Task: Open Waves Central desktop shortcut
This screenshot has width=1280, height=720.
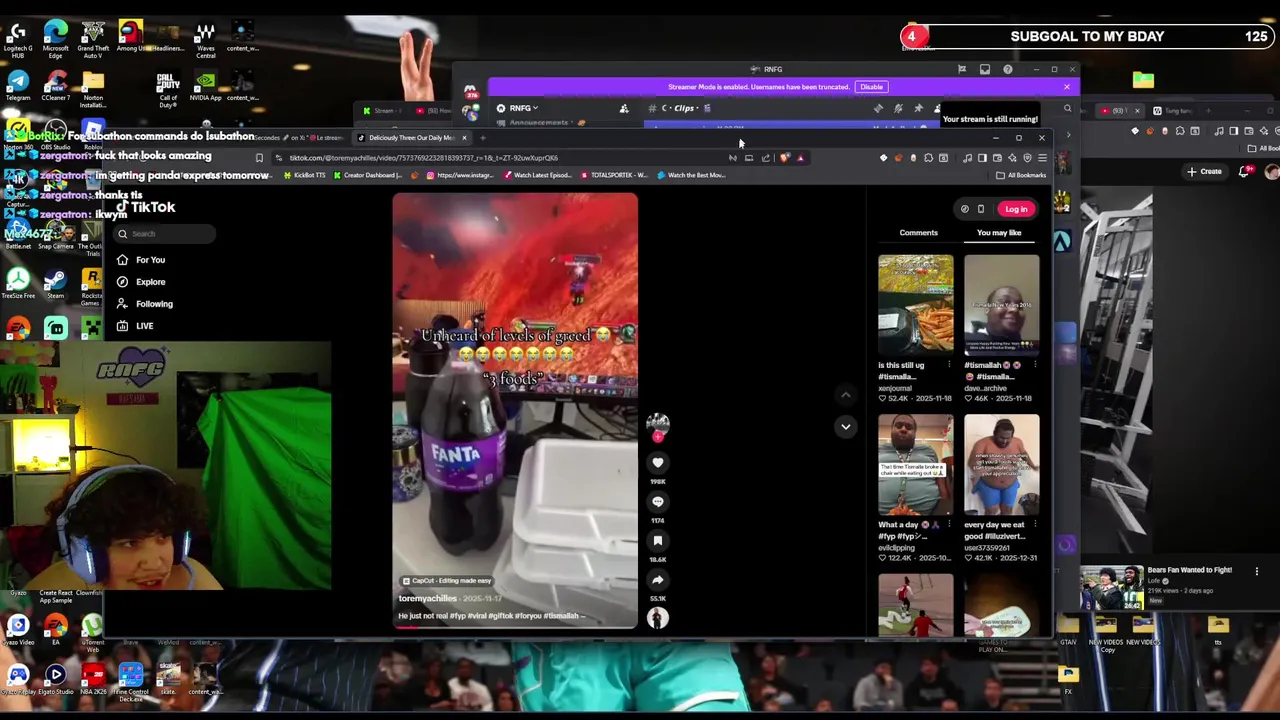Action: (205, 40)
